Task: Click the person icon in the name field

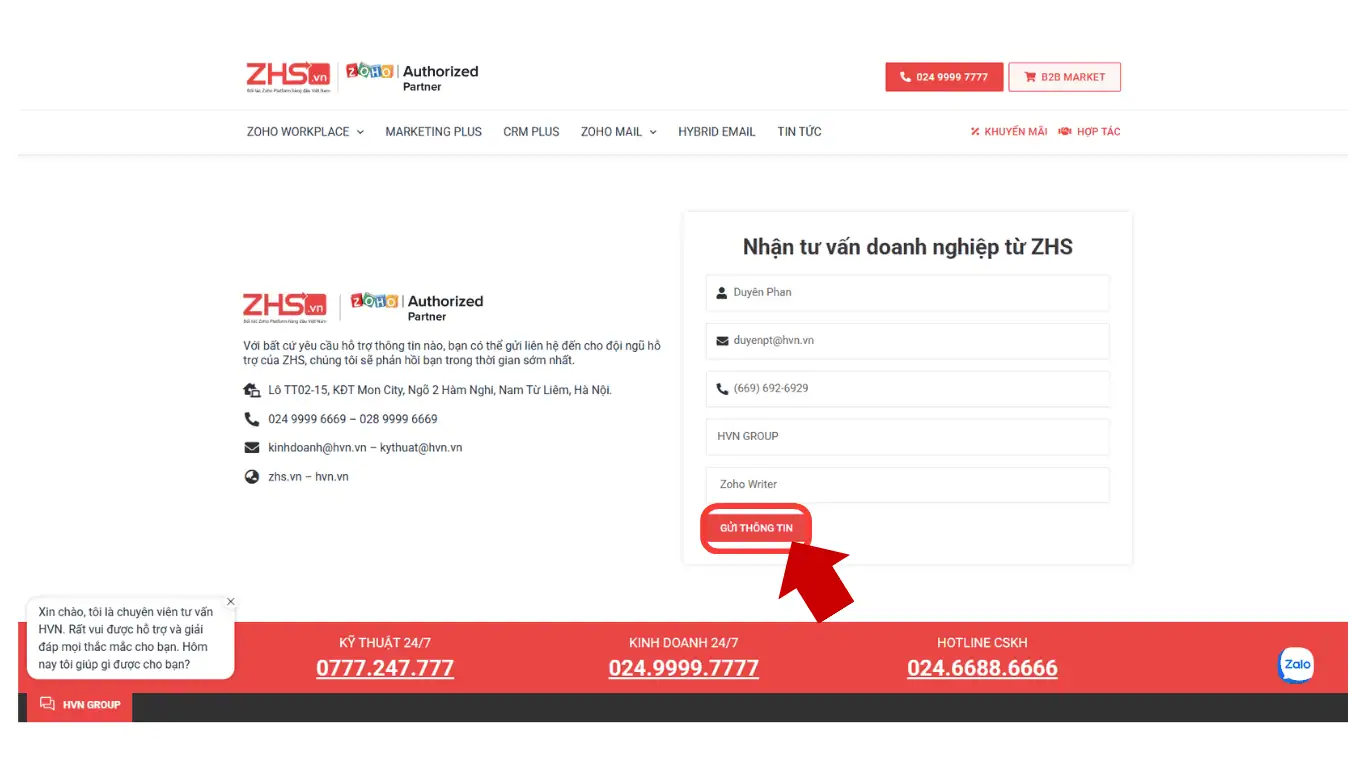Action: [721, 292]
